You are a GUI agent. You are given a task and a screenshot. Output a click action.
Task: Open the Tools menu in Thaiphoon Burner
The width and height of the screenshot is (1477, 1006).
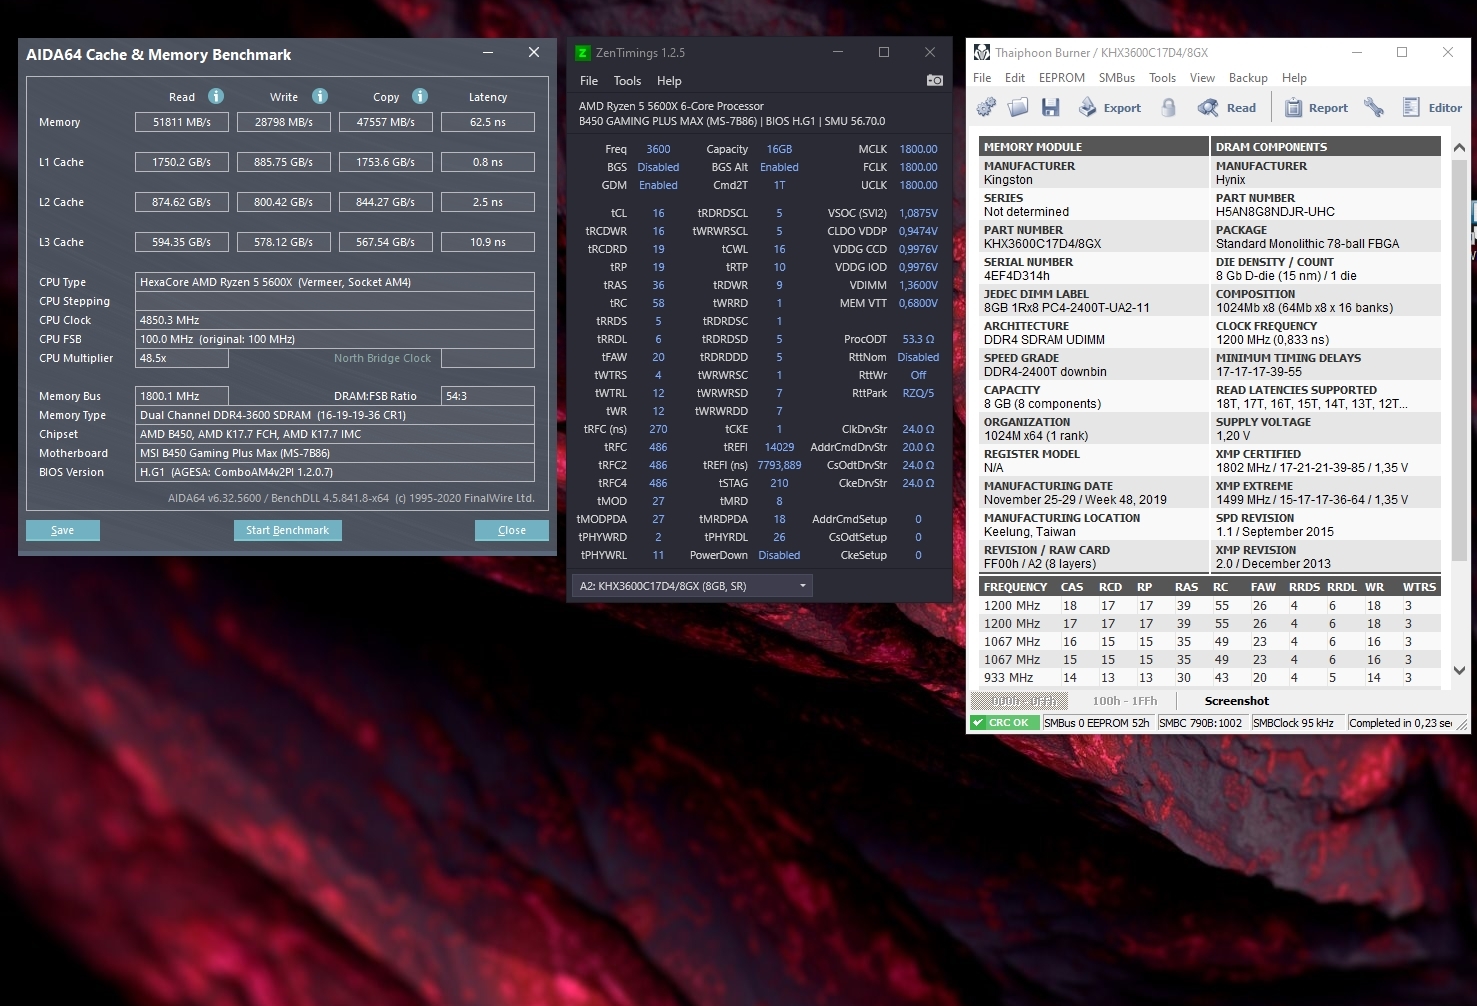click(x=1162, y=78)
